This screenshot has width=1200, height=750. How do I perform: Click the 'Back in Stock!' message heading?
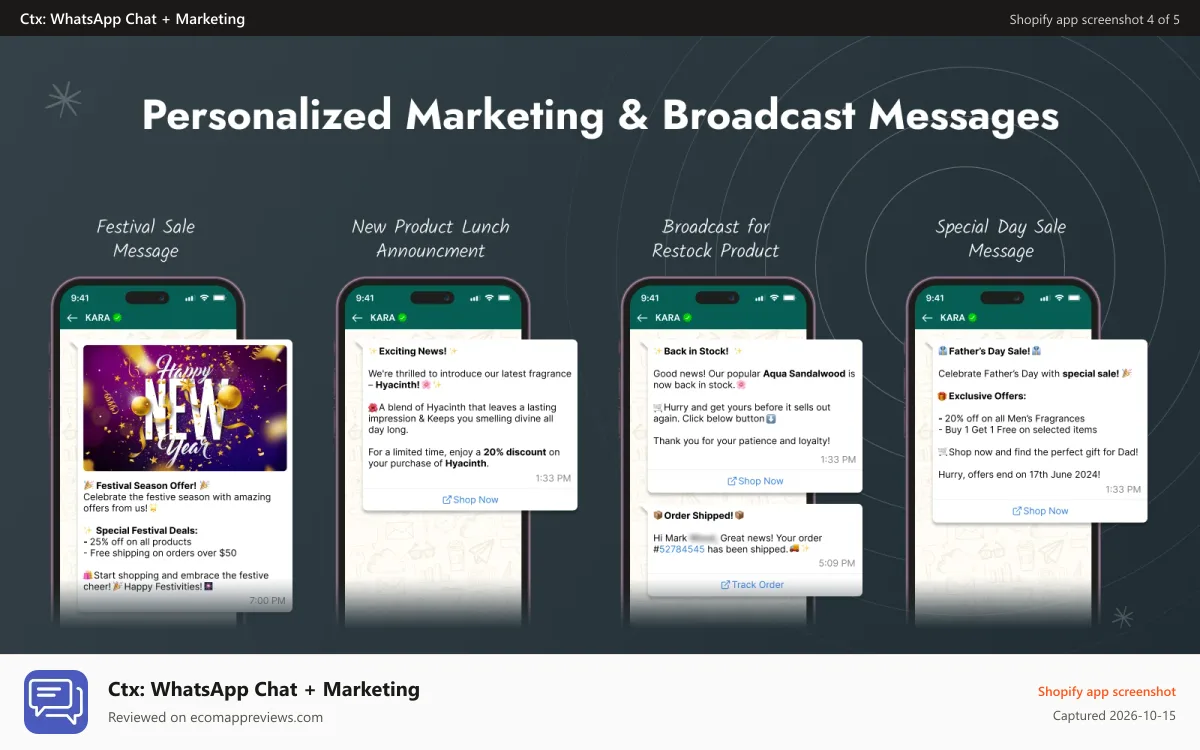coord(698,351)
